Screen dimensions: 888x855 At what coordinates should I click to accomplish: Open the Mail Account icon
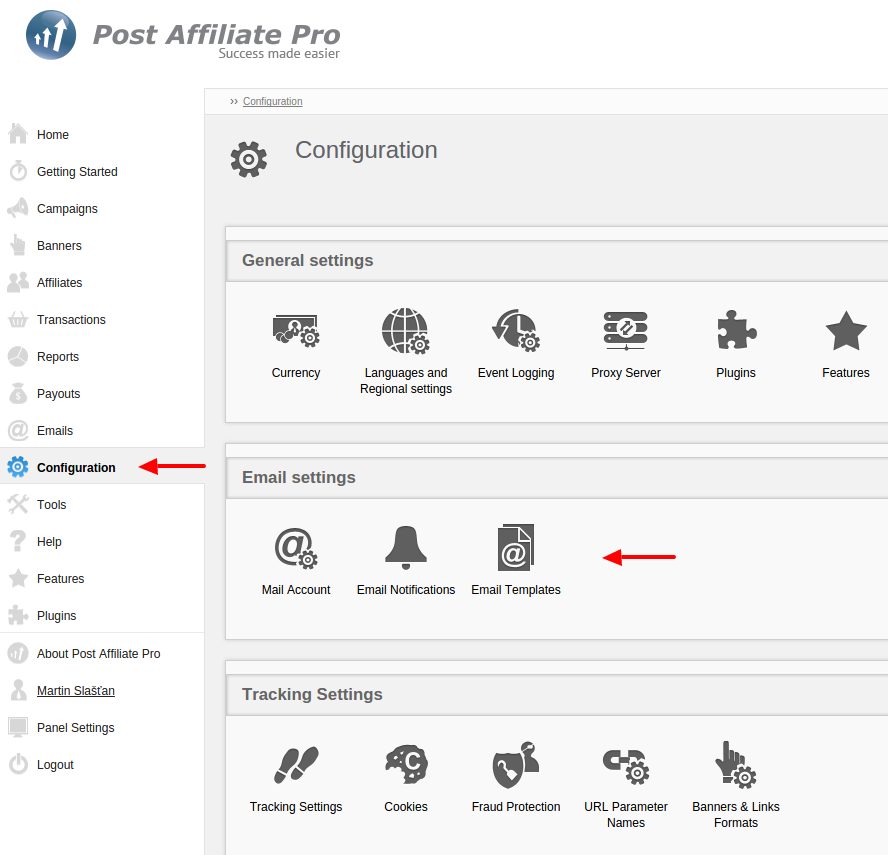pyautogui.click(x=296, y=548)
